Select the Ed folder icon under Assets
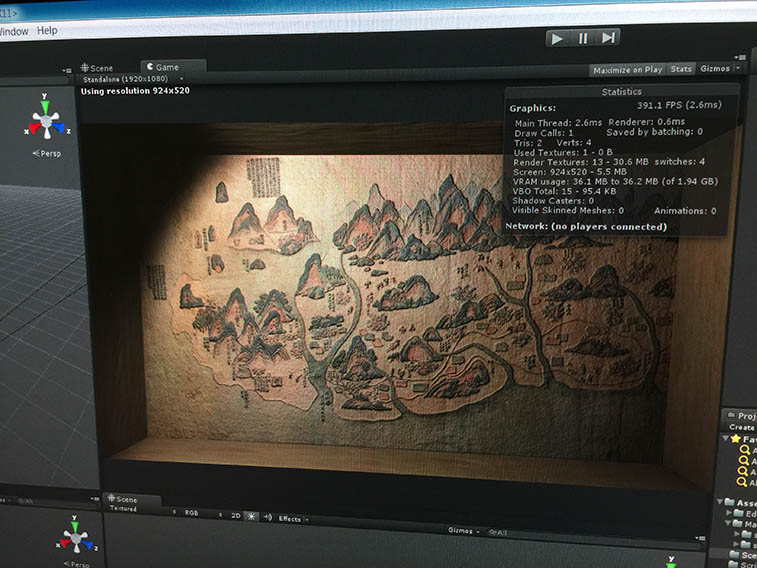The image size is (757, 568). [739, 513]
